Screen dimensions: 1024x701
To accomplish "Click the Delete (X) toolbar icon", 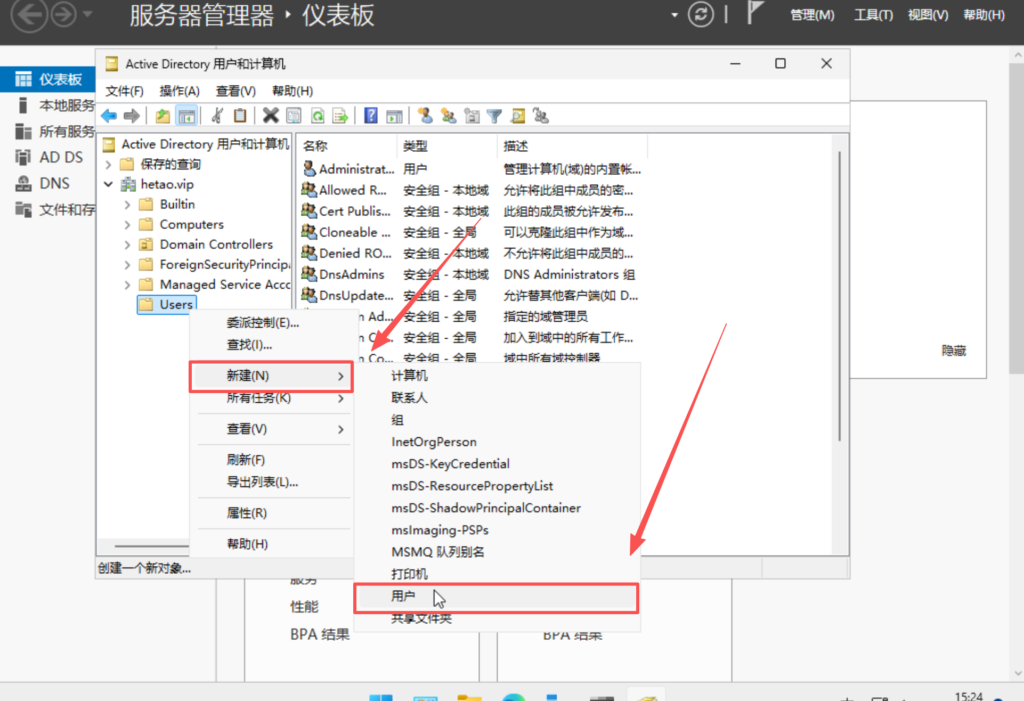I will point(270,116).
